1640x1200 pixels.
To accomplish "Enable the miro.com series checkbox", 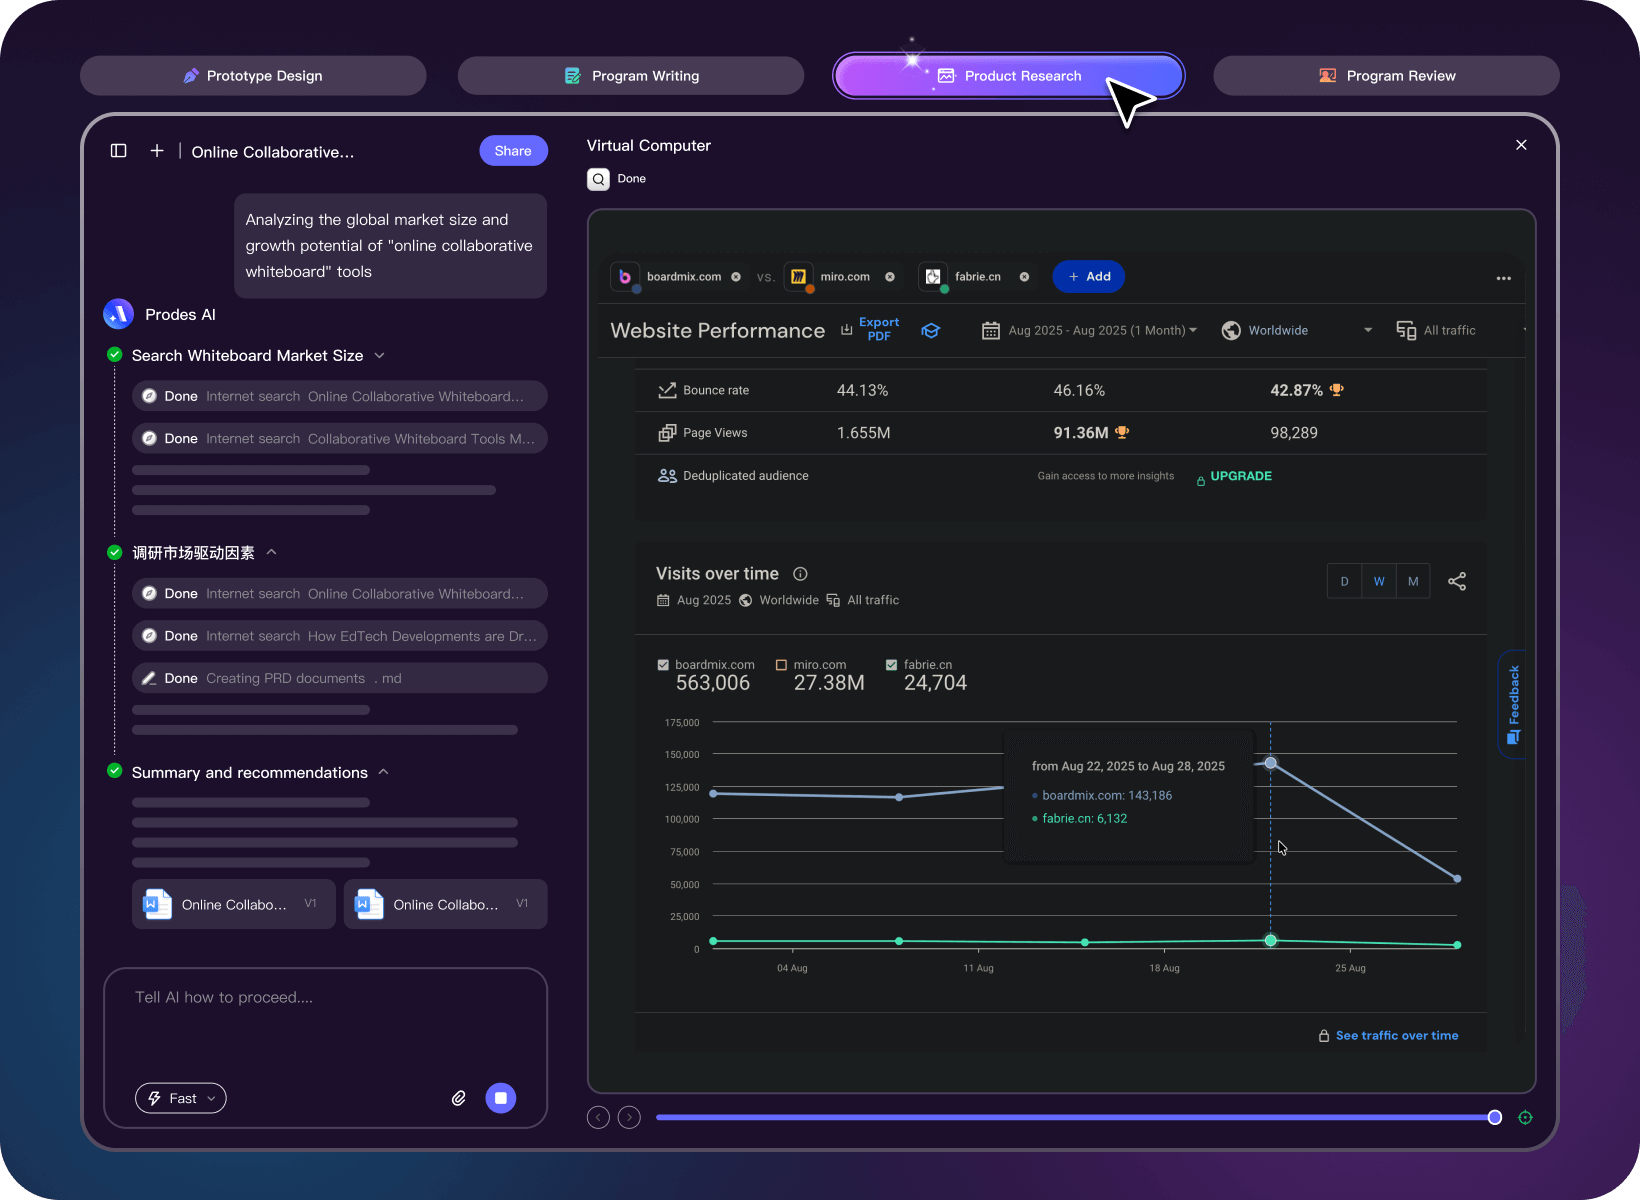I will click(x=781, y=665).
